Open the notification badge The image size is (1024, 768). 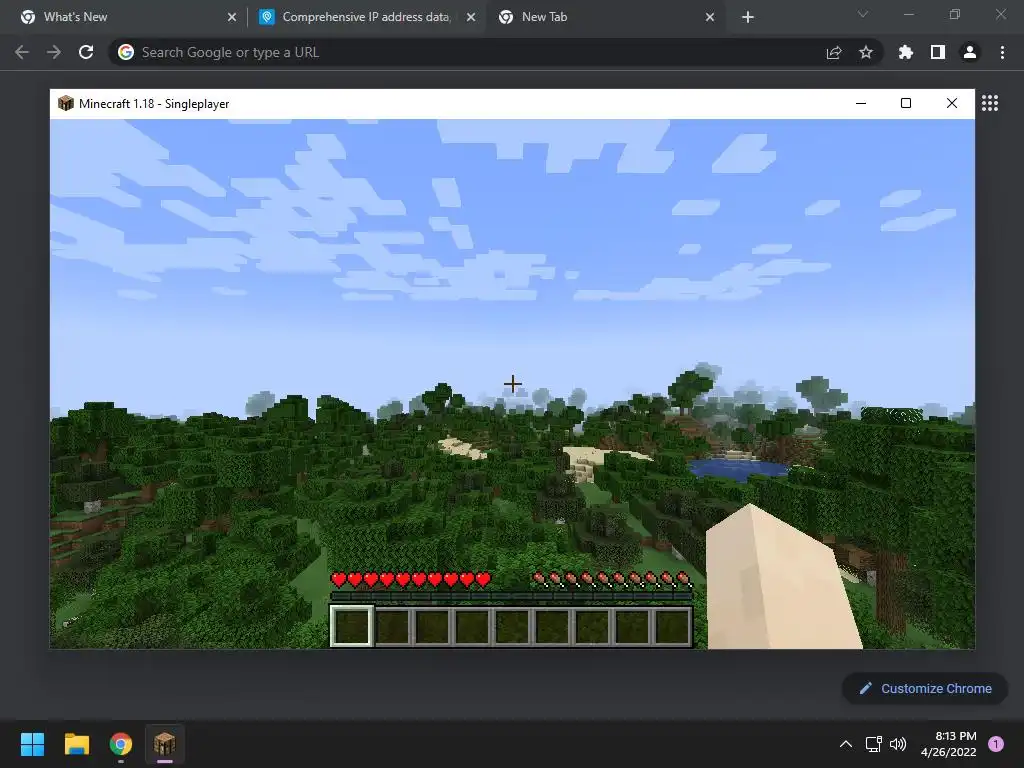(x=996, y=744)
